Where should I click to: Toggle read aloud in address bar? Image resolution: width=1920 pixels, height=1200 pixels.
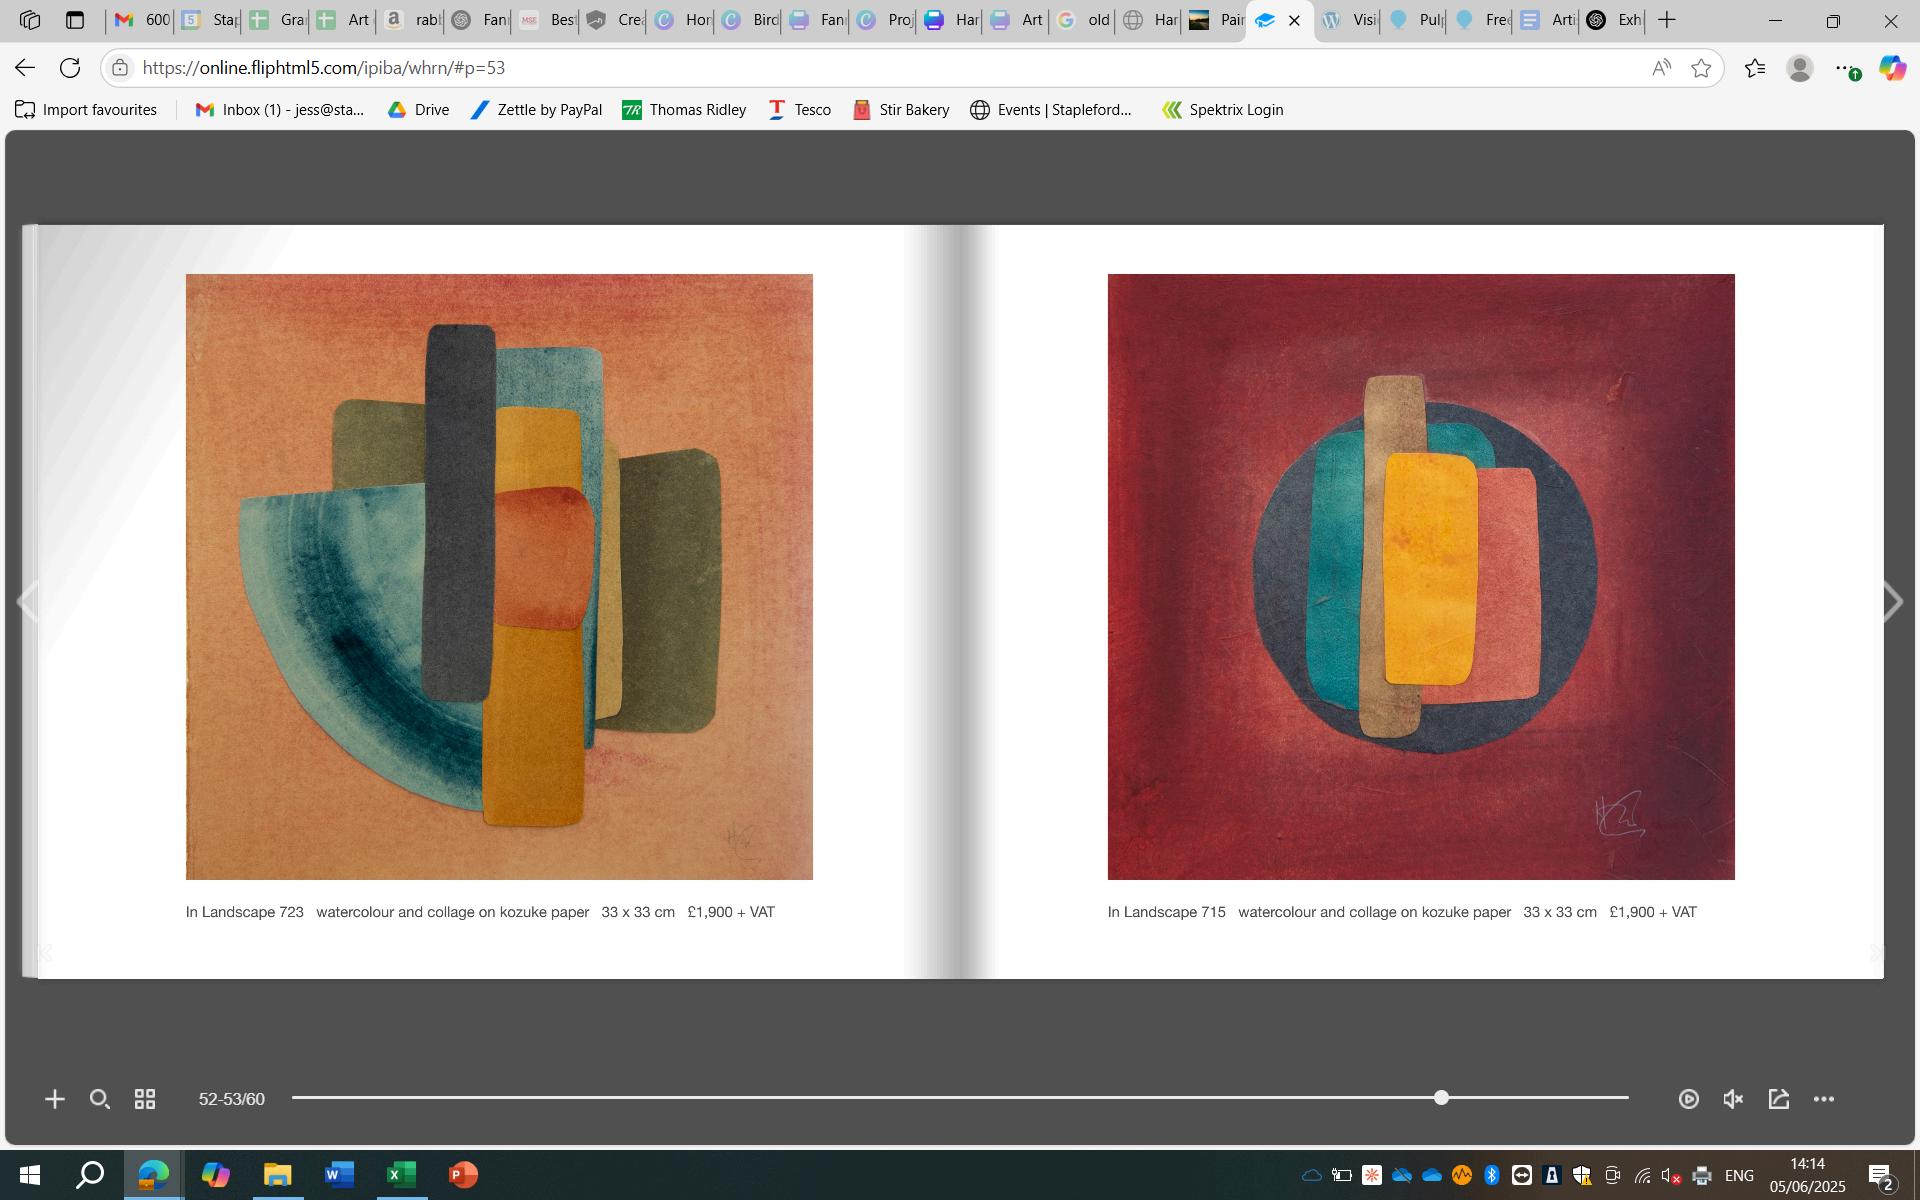1661,68
